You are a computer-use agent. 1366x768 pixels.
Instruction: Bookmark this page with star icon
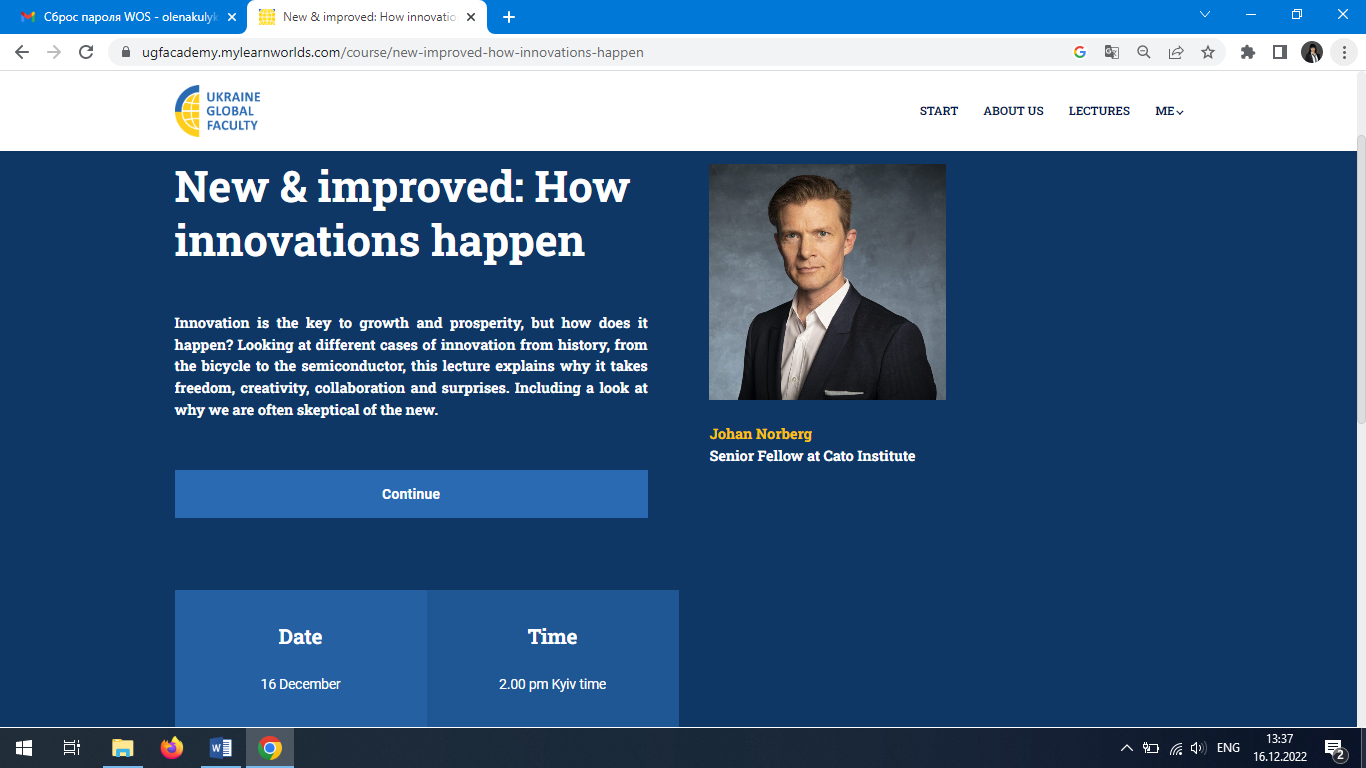coord(1208,52)
